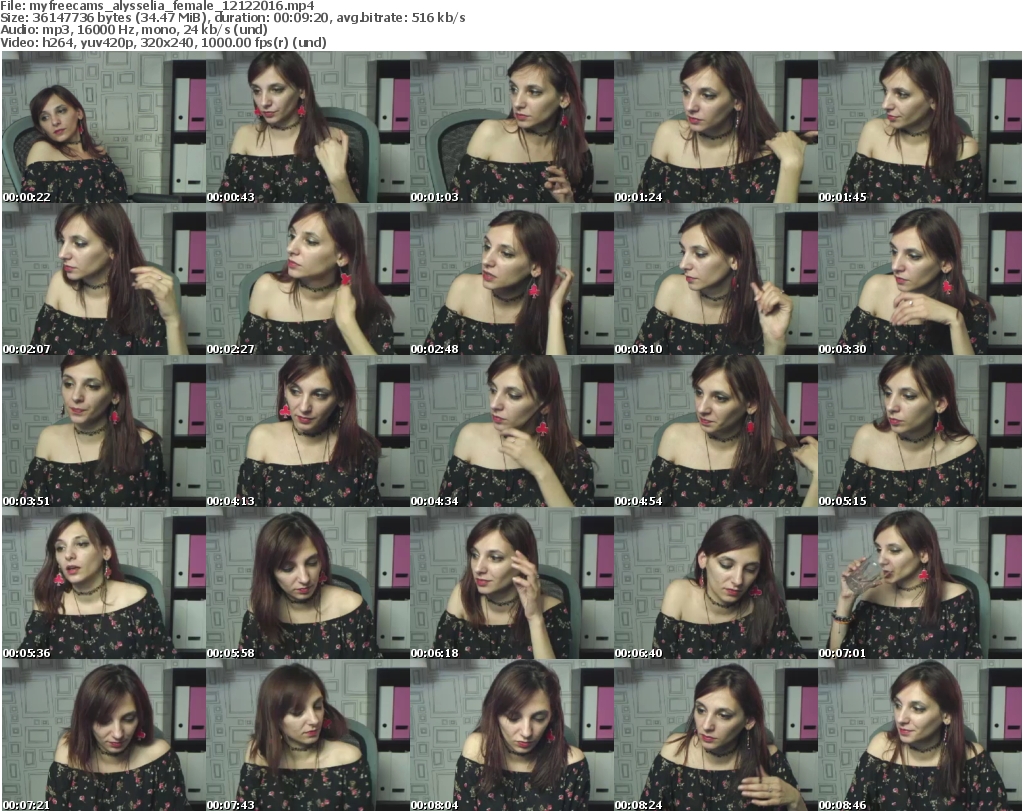Pick the preview frame 00:04:54

(716, 431)
